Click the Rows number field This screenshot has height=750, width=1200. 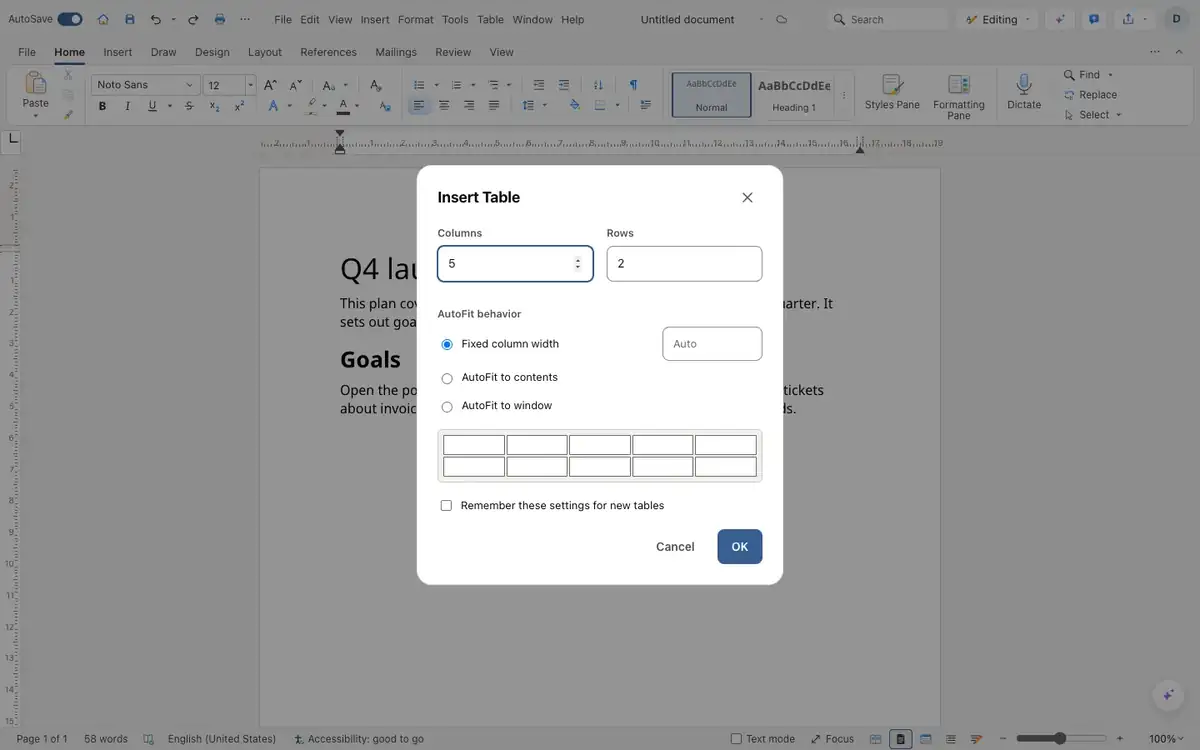684,264
